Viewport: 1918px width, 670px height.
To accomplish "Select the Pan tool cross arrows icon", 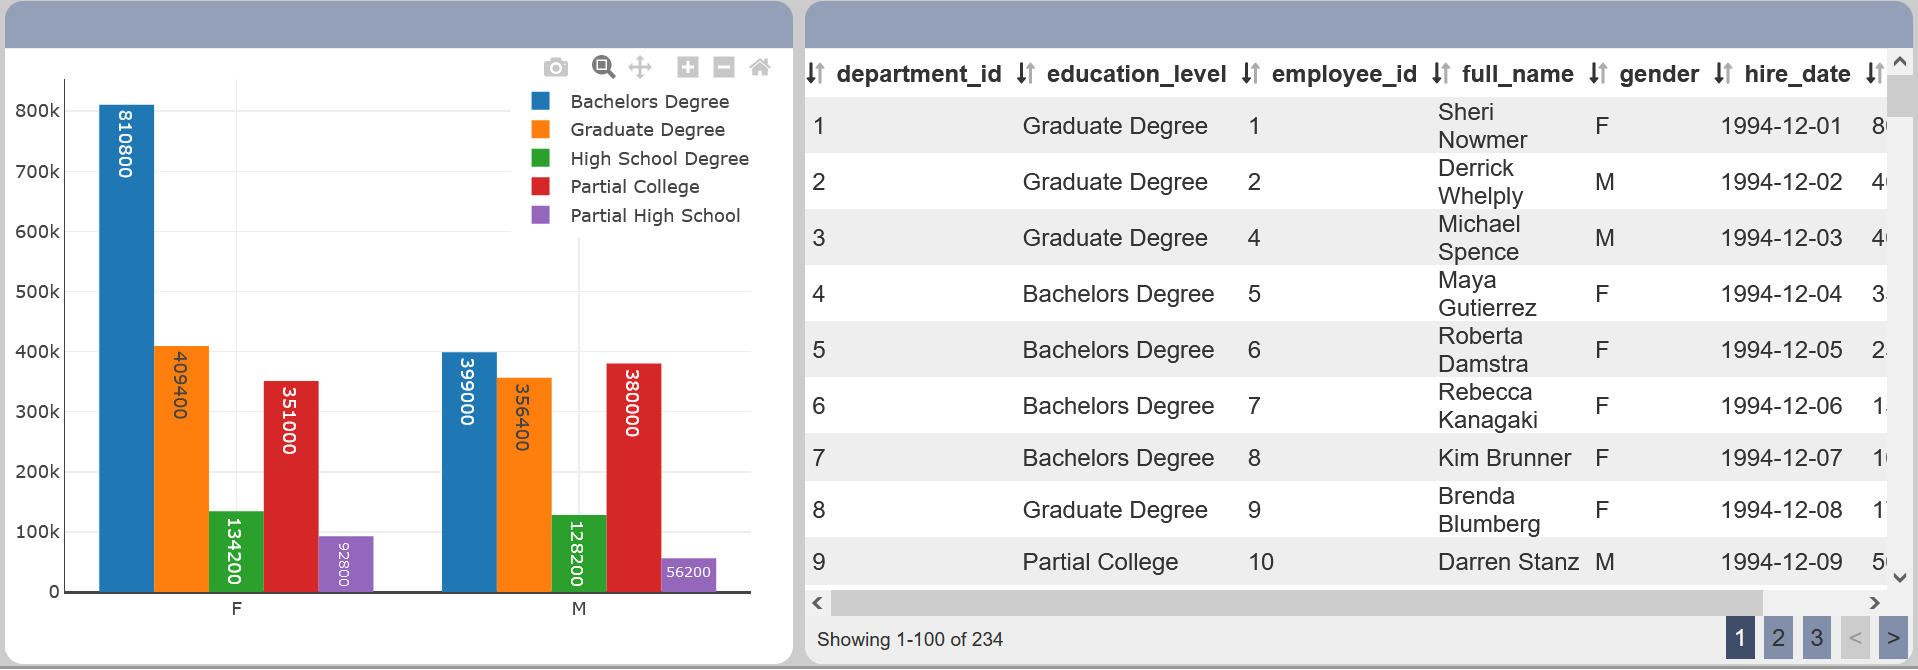I will click(x=640, y=67).
